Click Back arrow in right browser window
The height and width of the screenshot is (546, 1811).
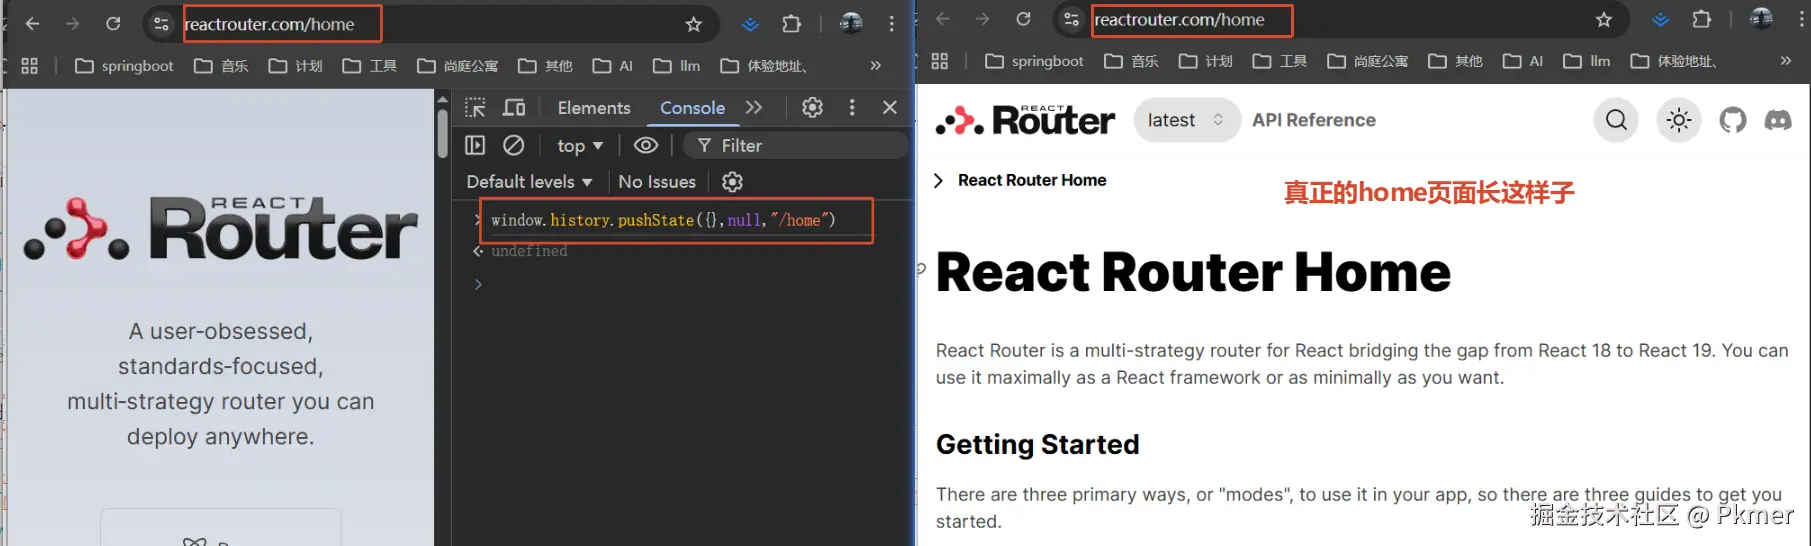942,19
